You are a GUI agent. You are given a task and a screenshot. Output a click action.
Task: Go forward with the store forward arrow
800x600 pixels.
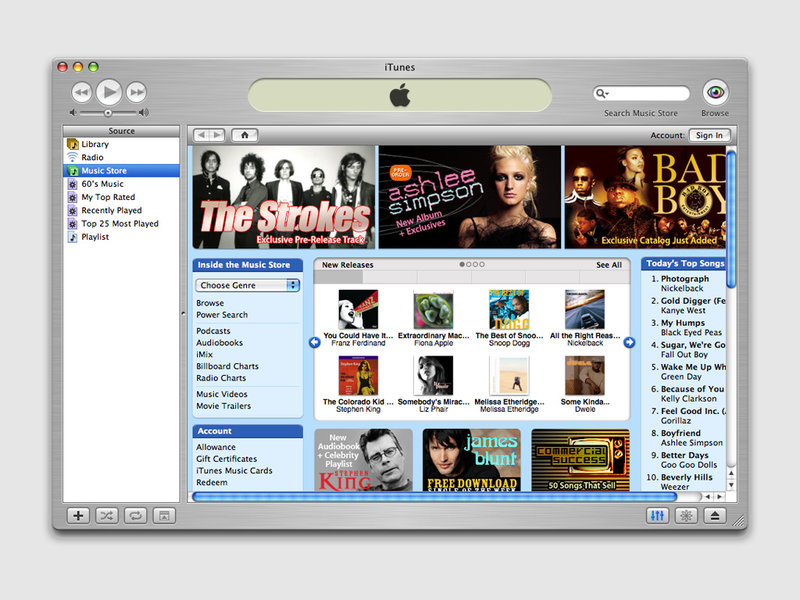(x=217, y=135)
